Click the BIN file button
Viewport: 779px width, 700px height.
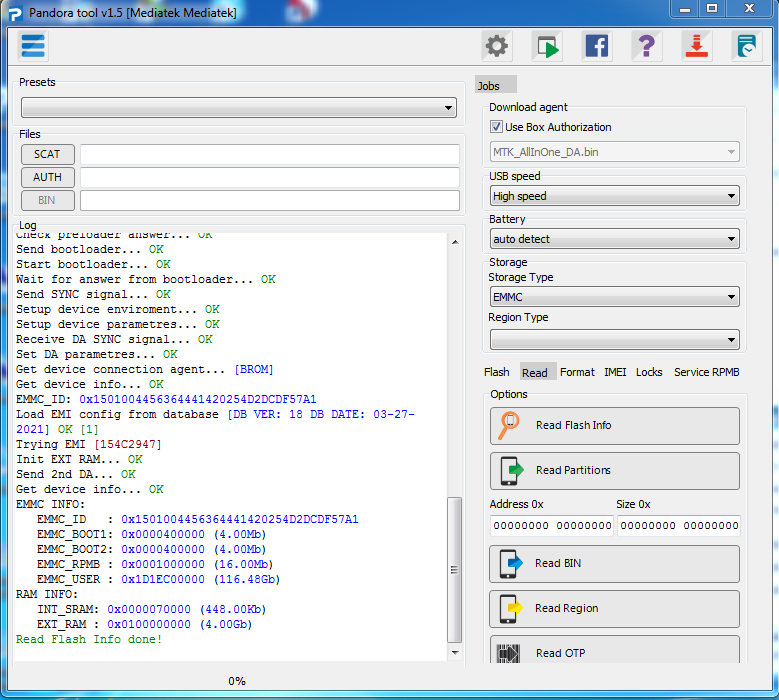pyautogui.click(x=48, y=200)
